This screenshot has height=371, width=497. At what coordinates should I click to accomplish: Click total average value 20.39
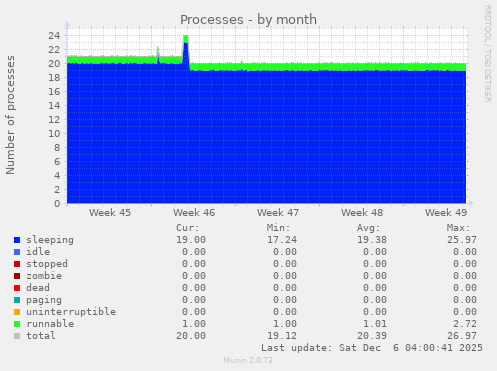pyautogui.click(x=372, y=336)
